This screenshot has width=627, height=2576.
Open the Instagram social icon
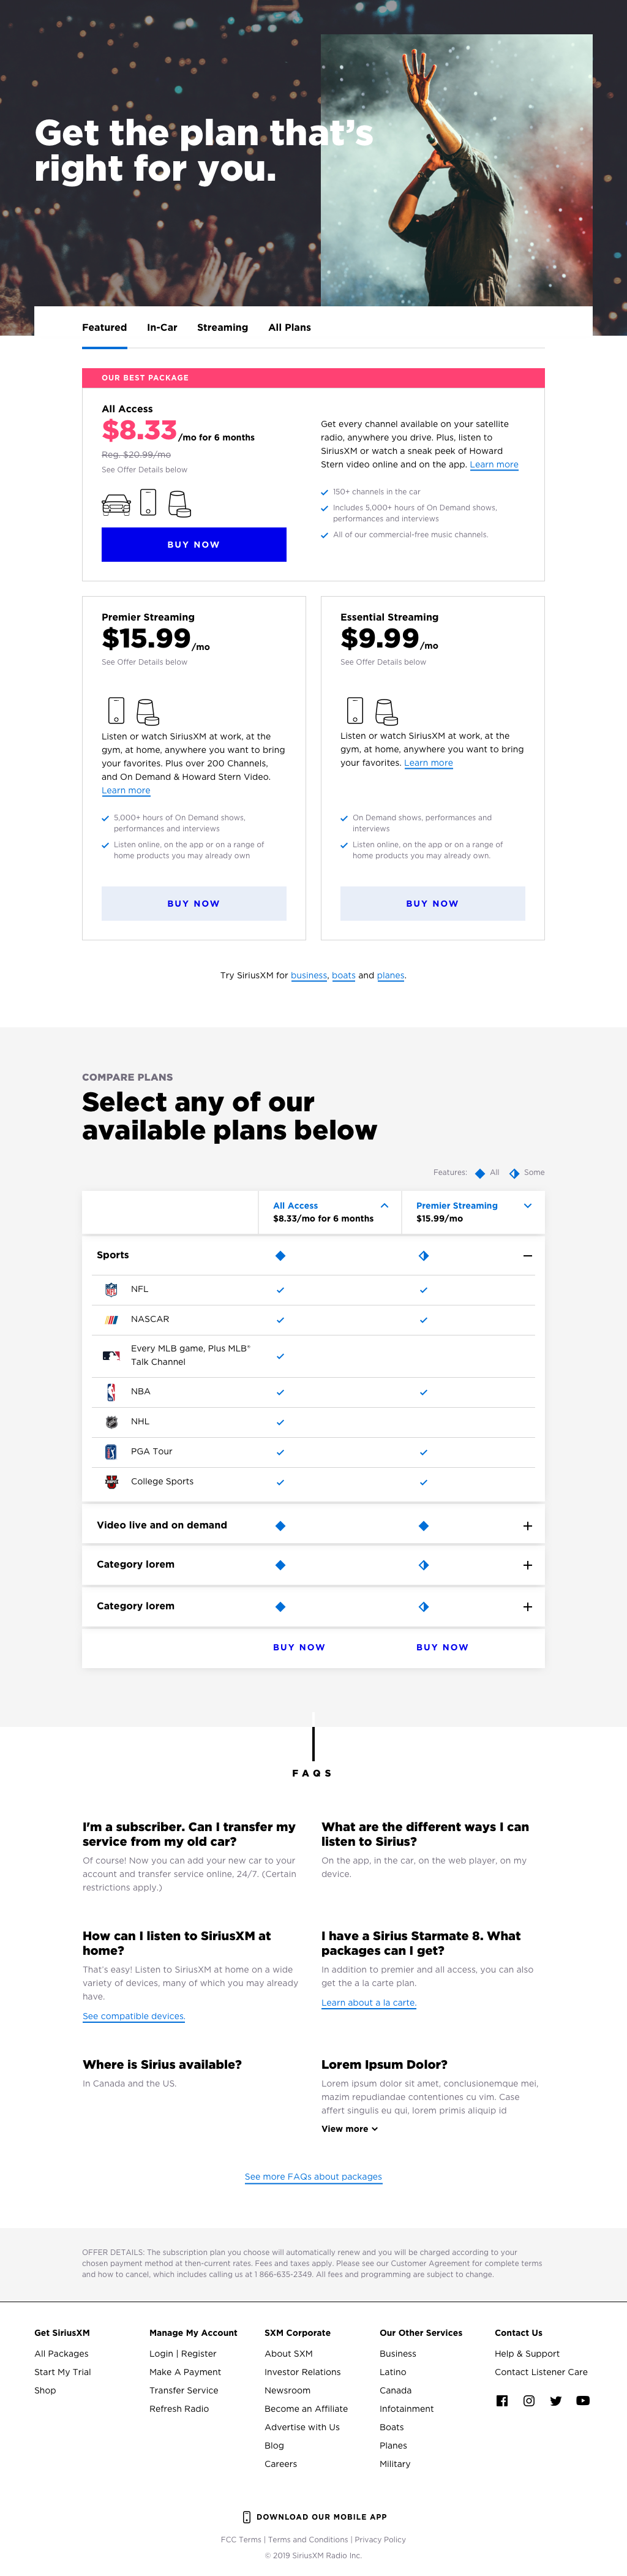529,2400
